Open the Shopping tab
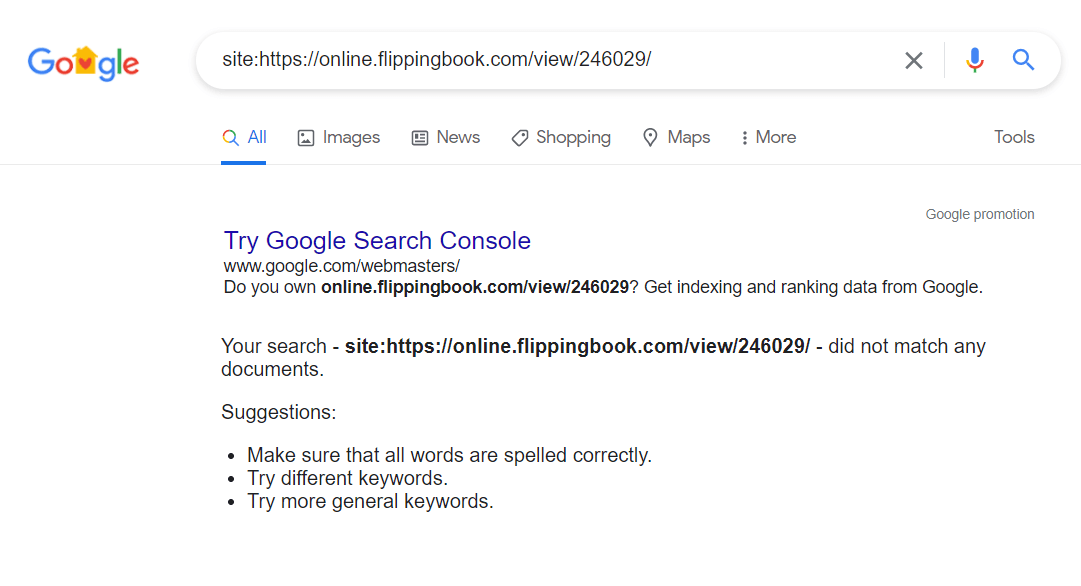Image resolution: width=1081 pixels, height=586 pixels. point(560,137)
